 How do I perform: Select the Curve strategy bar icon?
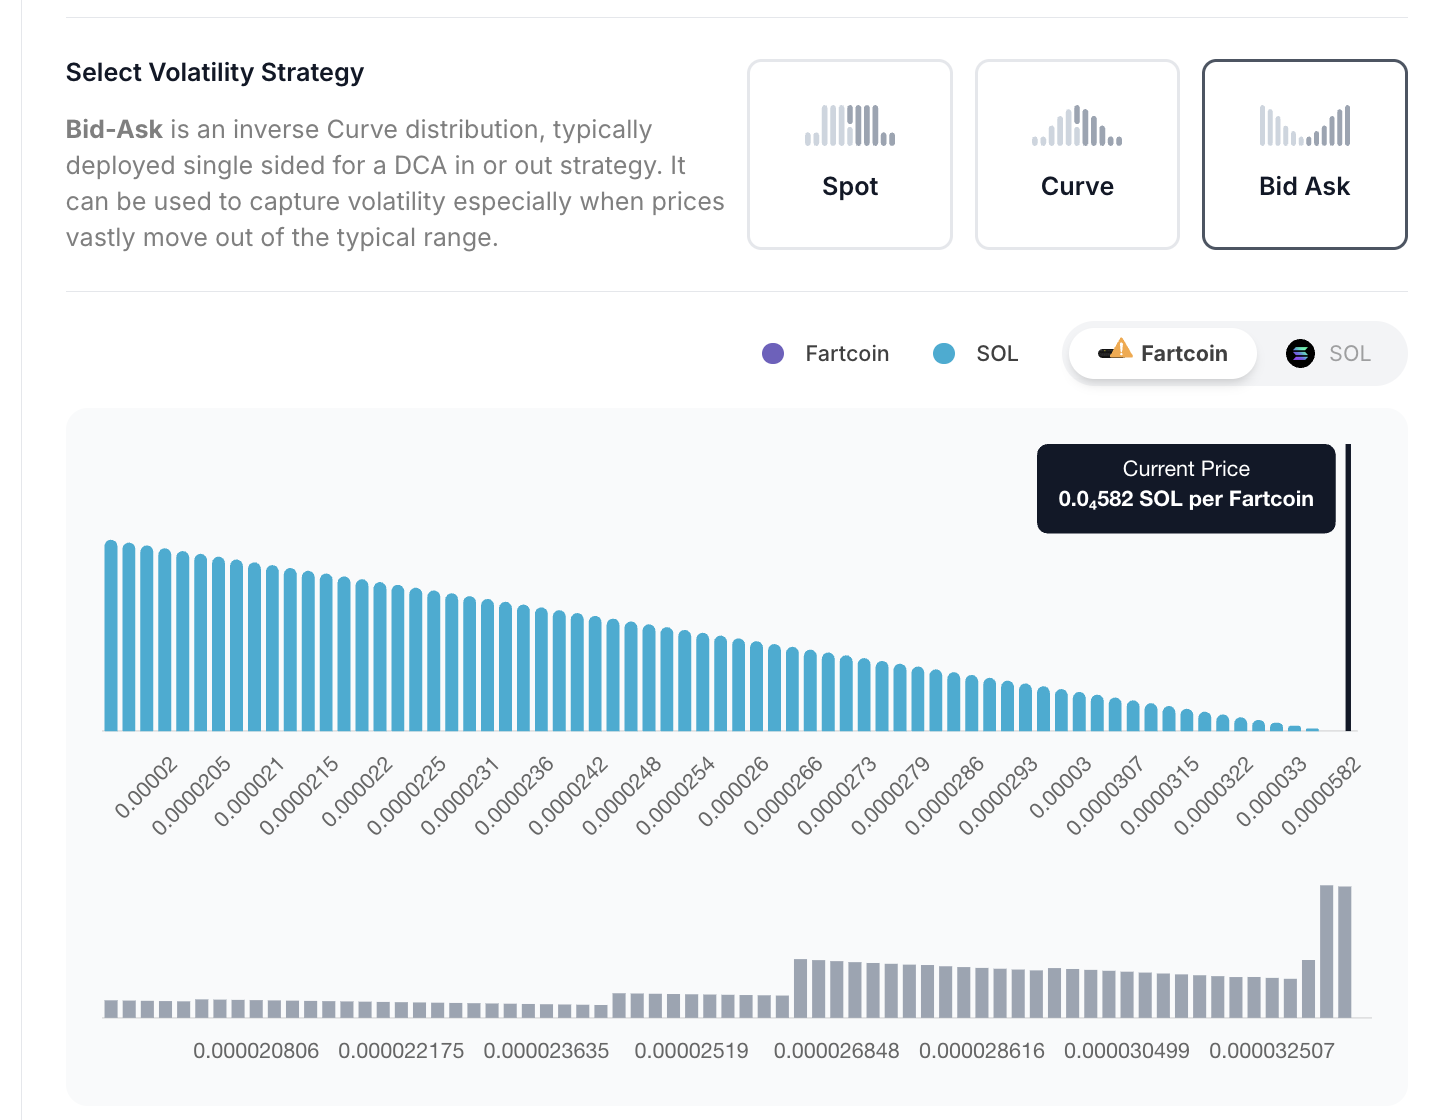click(x=1077, y=126)
